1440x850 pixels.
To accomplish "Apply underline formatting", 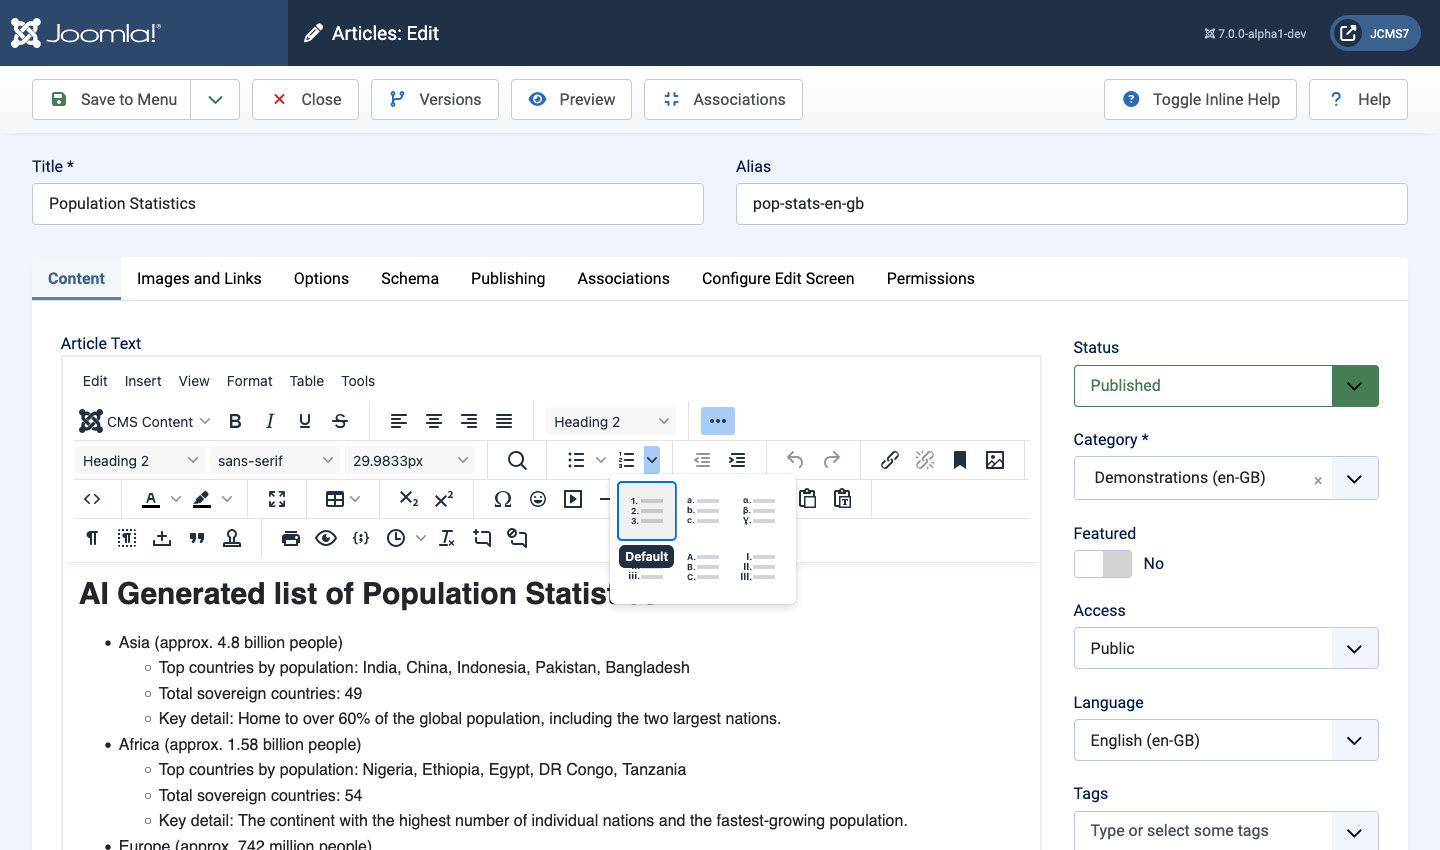I will point(305,421).
